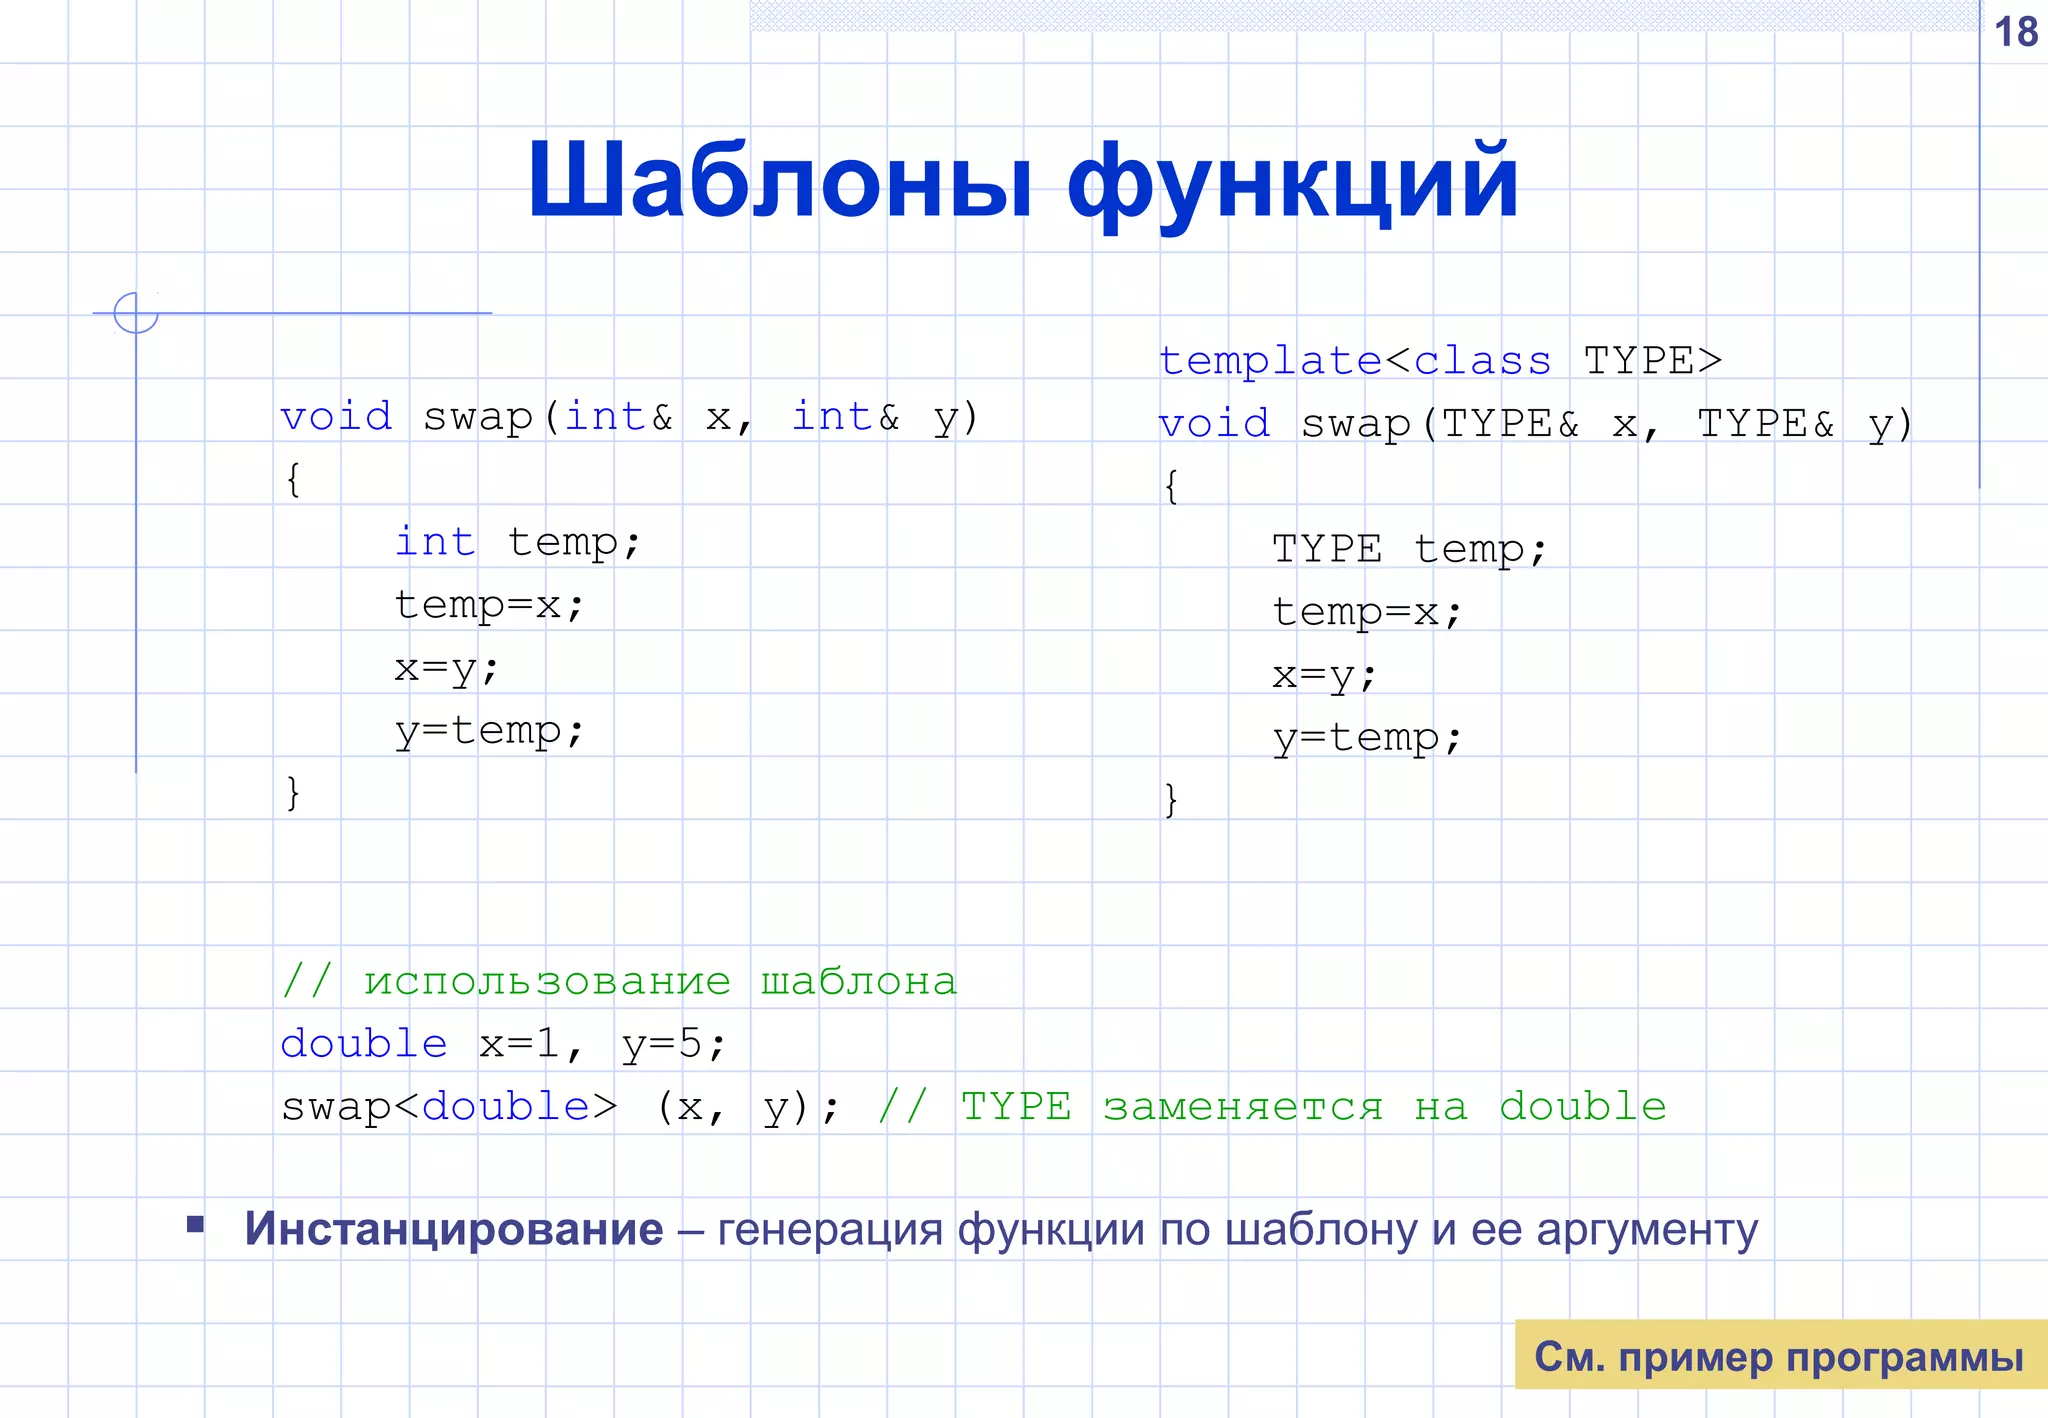Click the line 'template<class TYPE>'
This screenshot has height=1418, width=2048.
[1440, 361]
